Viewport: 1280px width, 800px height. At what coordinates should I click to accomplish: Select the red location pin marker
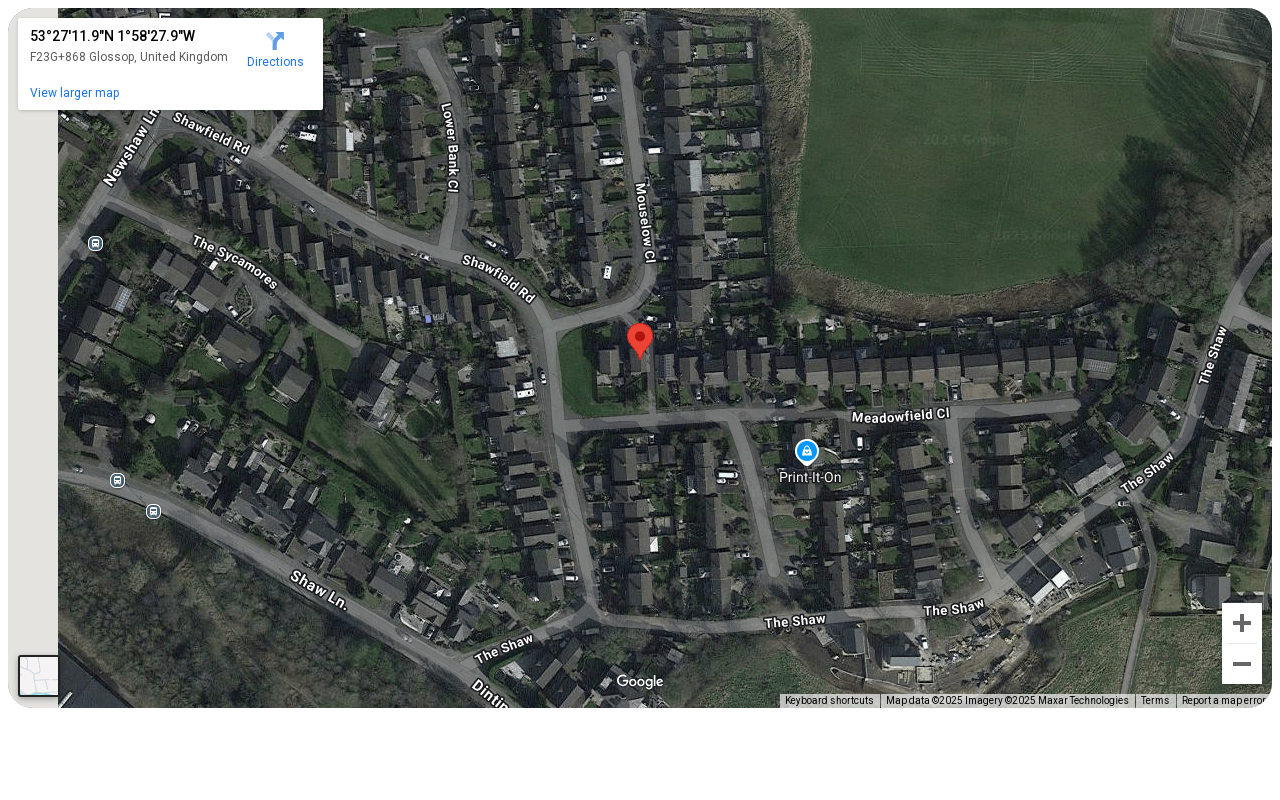(x=640, y=341)
